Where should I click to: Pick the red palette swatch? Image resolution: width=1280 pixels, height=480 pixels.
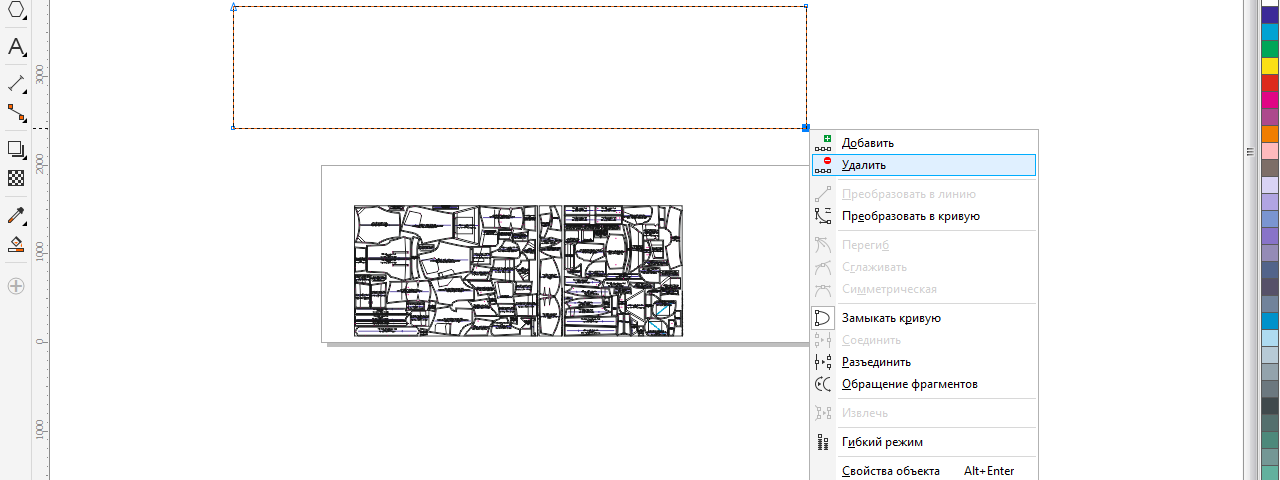(x=1269, y=83)
